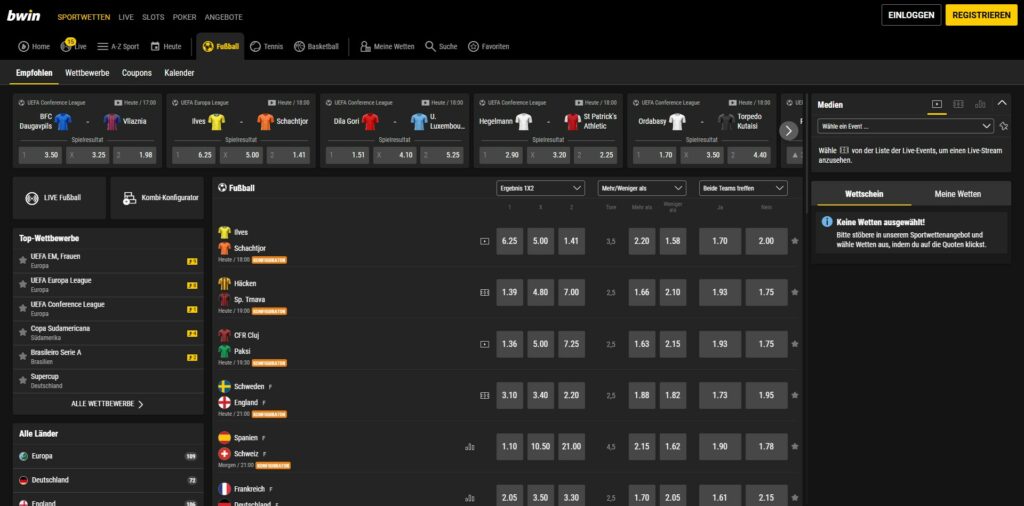
Task: Switch the Medien panel to statistics view
Action: point(980,104)
